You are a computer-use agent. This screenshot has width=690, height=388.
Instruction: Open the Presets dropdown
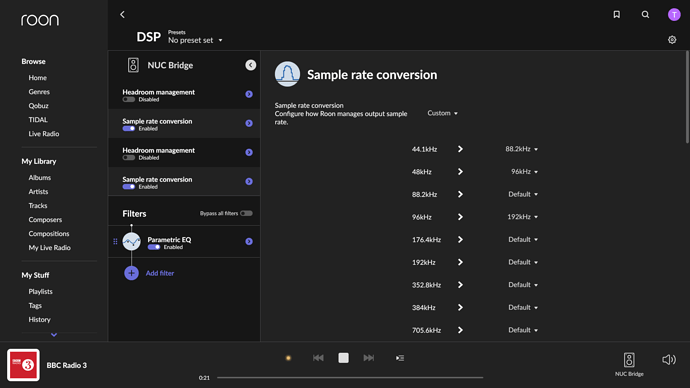pyautogui.click(x=195, y=40)
